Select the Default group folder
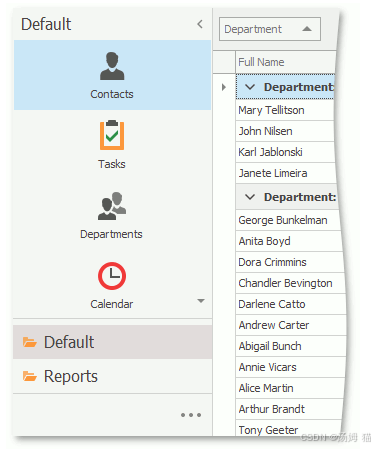The width and height of the screenshot is (375, 449). tap(113, 342)
